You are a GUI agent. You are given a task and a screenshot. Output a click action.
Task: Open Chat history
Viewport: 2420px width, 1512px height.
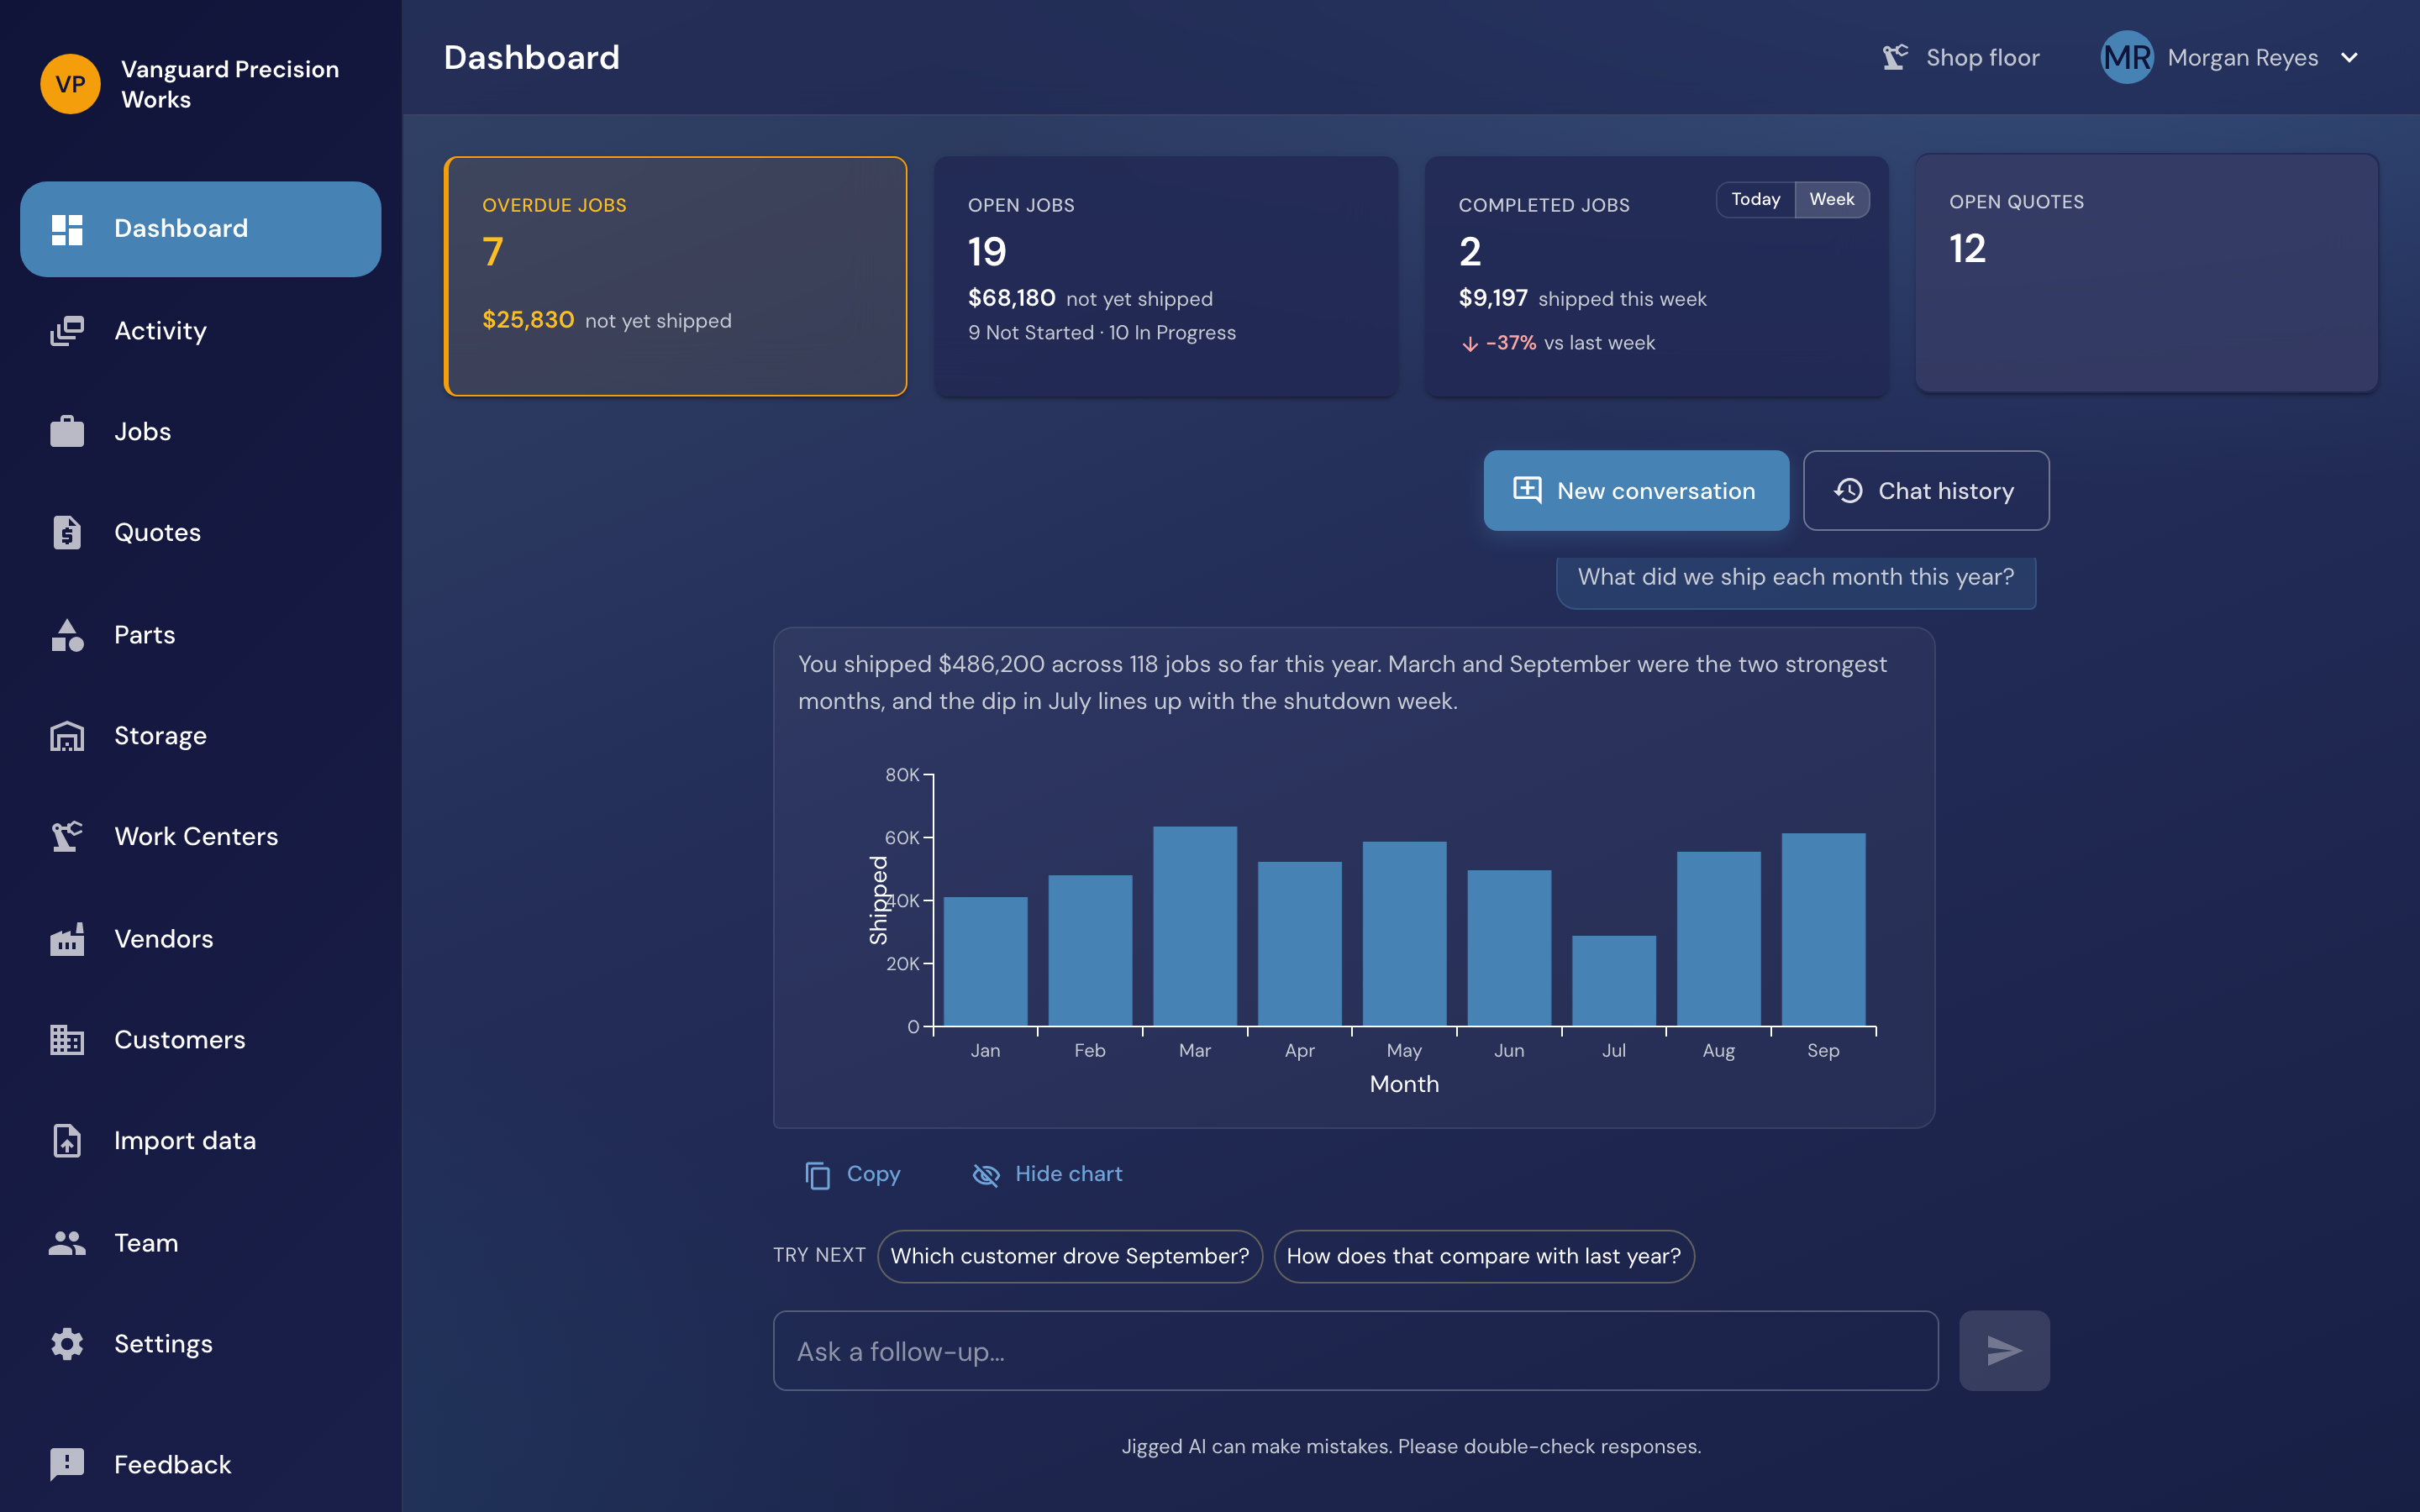(x=1926, y=491)
